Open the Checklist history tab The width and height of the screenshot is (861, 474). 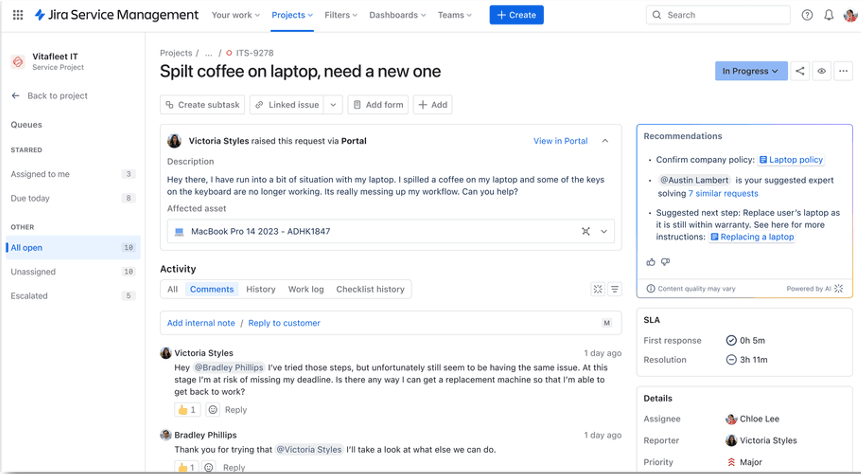(x=370, y=289)
